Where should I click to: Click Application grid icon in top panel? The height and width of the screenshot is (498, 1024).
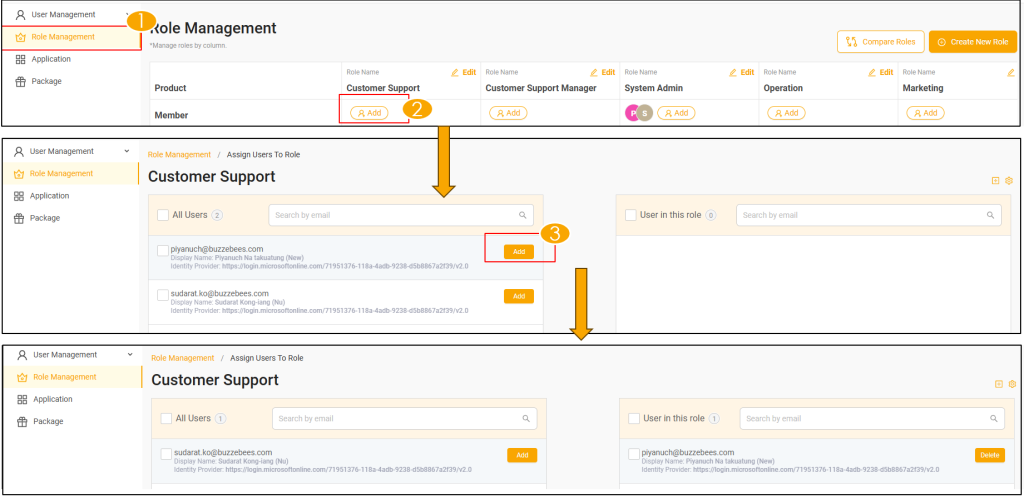20,59
